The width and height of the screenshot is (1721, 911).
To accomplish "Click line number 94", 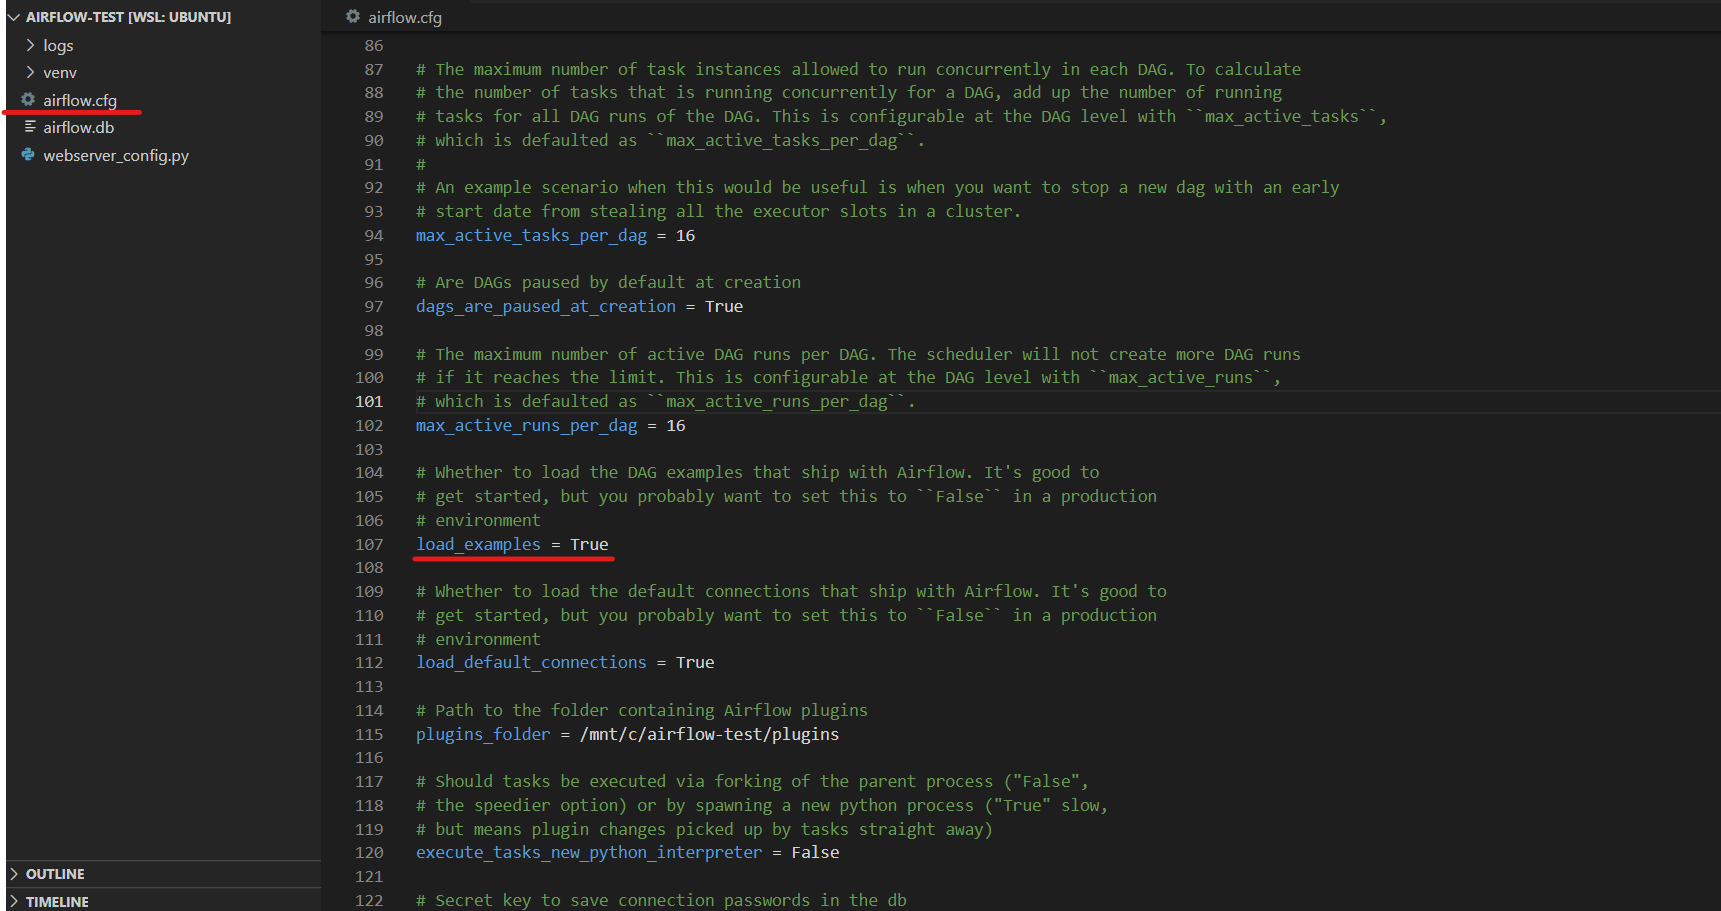I will tap(373, 235).
